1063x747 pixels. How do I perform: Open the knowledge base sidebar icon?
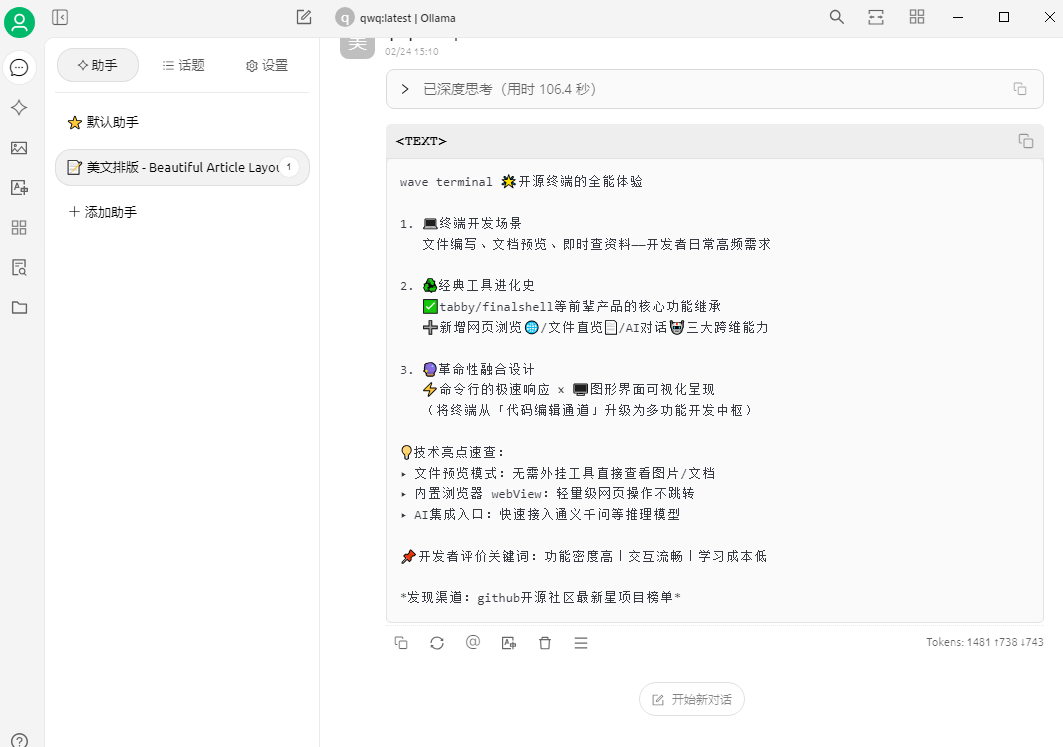click(19, 268)
